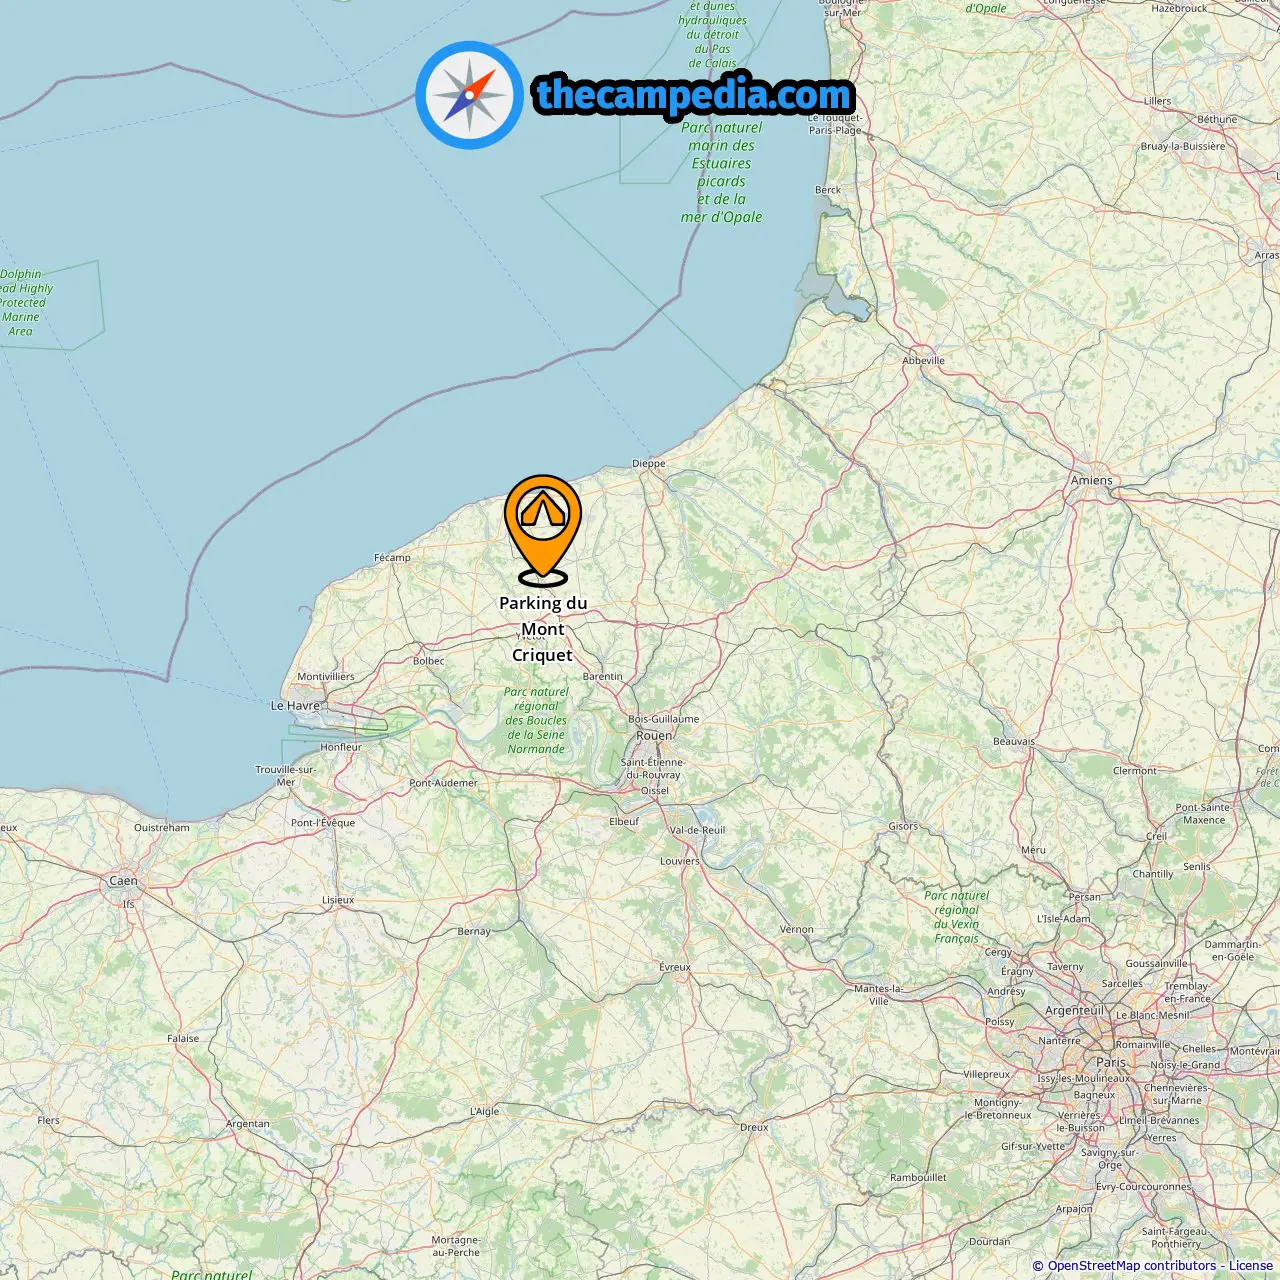Click the Évreux town label
The height and width of the screenshot is (1280, 1280).
click(x=675, y=967)
